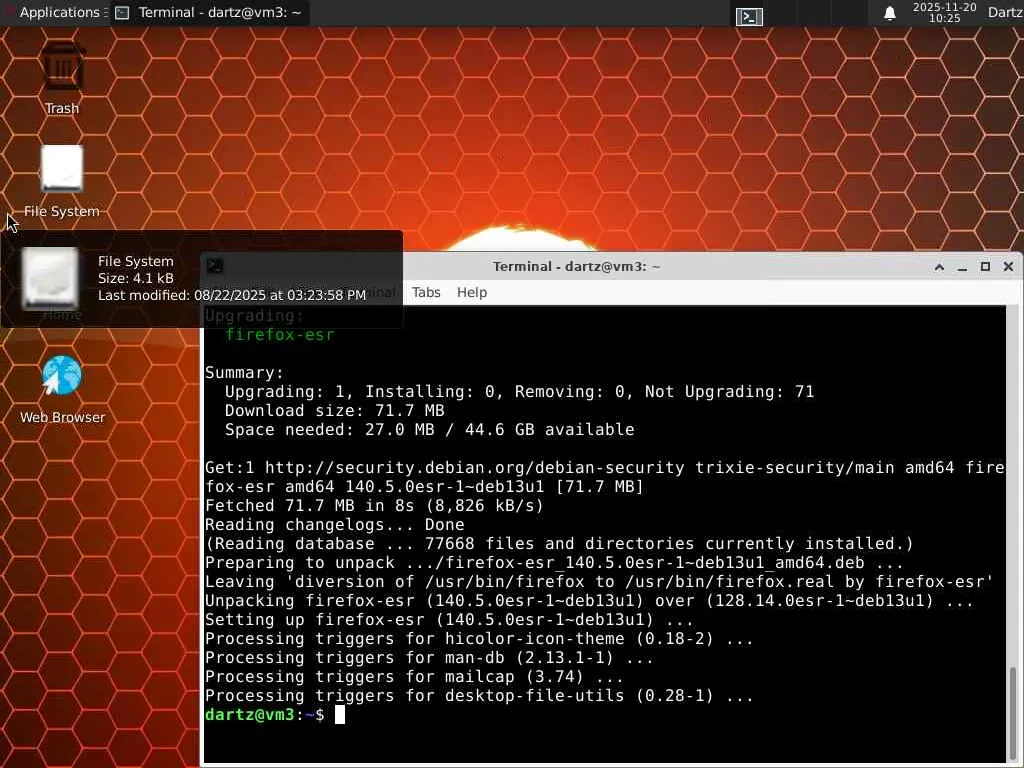Click the Terminal - dartz@vm3 taskbar button

(x=210, y=12)
